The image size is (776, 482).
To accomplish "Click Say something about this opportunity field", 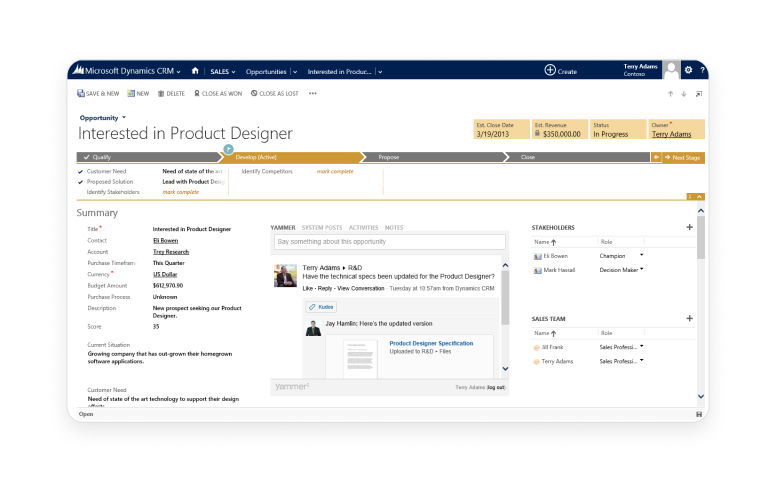I will tap(389, 241).
